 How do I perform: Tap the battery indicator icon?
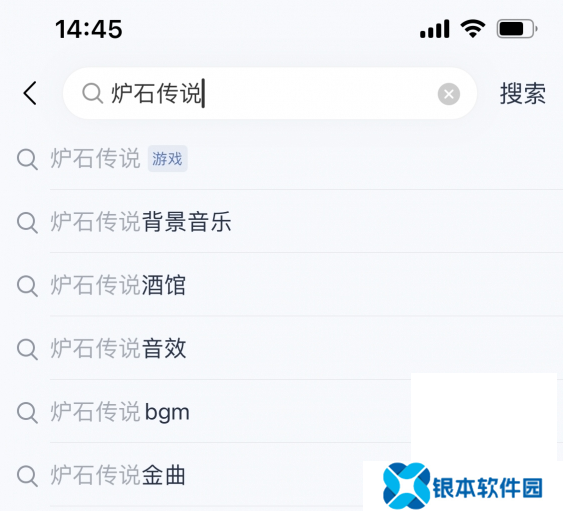click(x=517, y=29)
